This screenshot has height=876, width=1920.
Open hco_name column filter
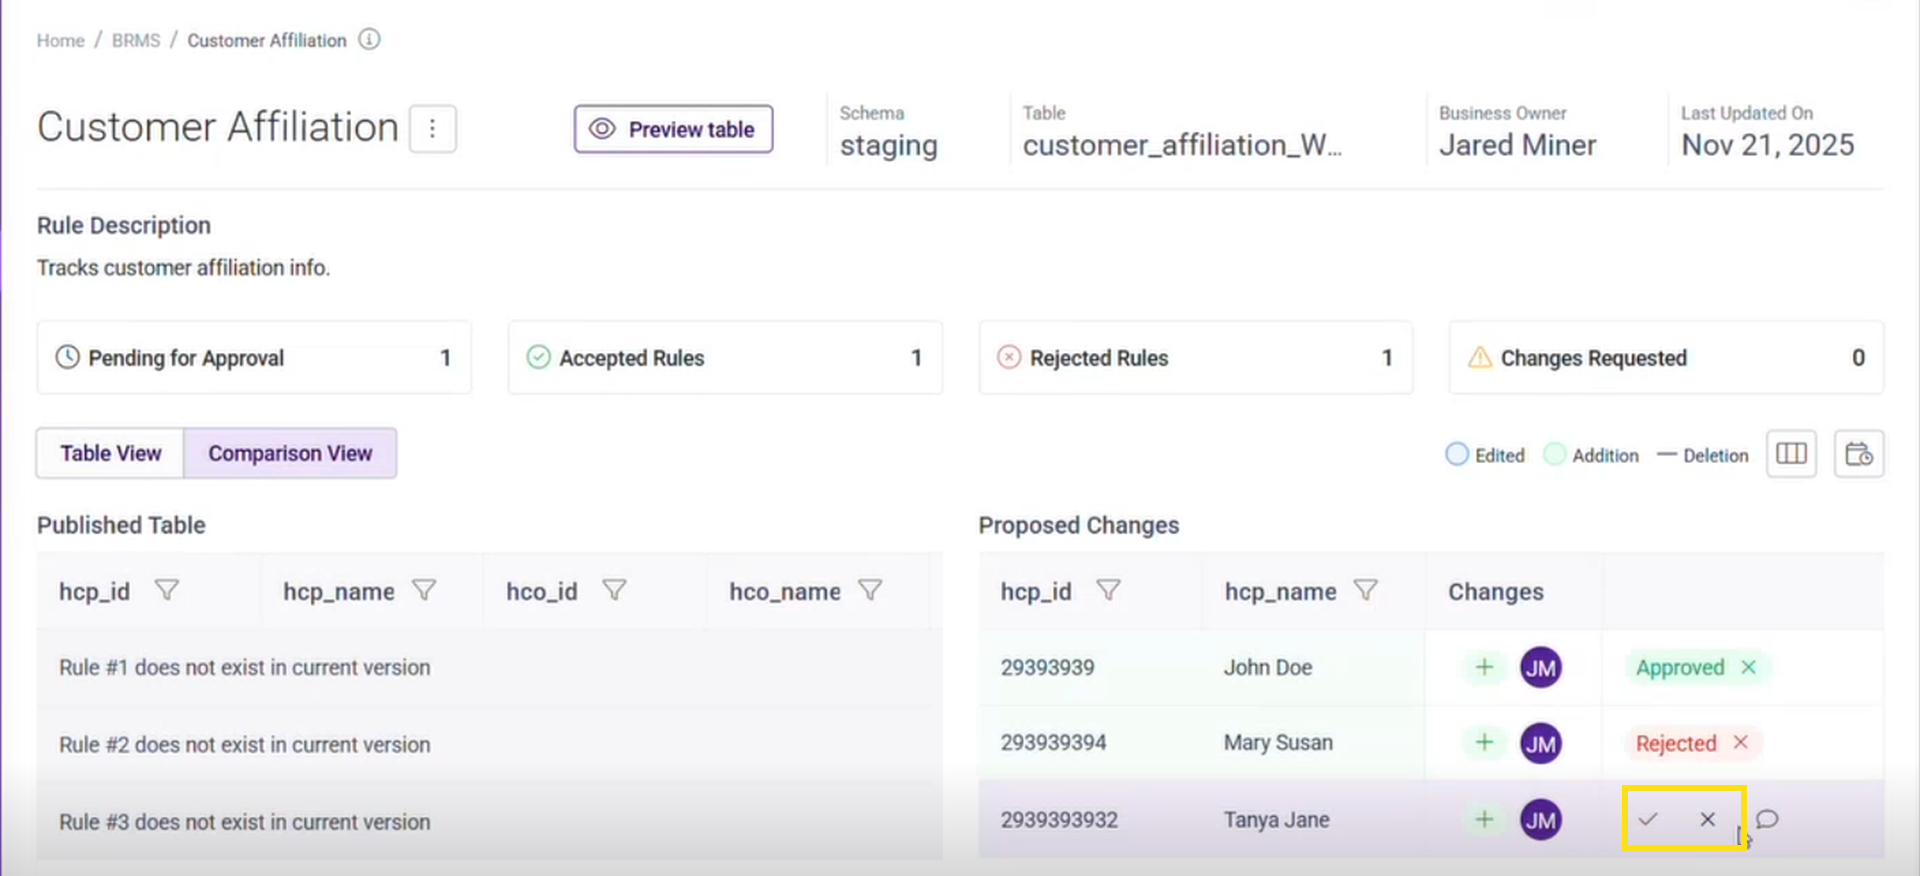click(x=870, y=591)
